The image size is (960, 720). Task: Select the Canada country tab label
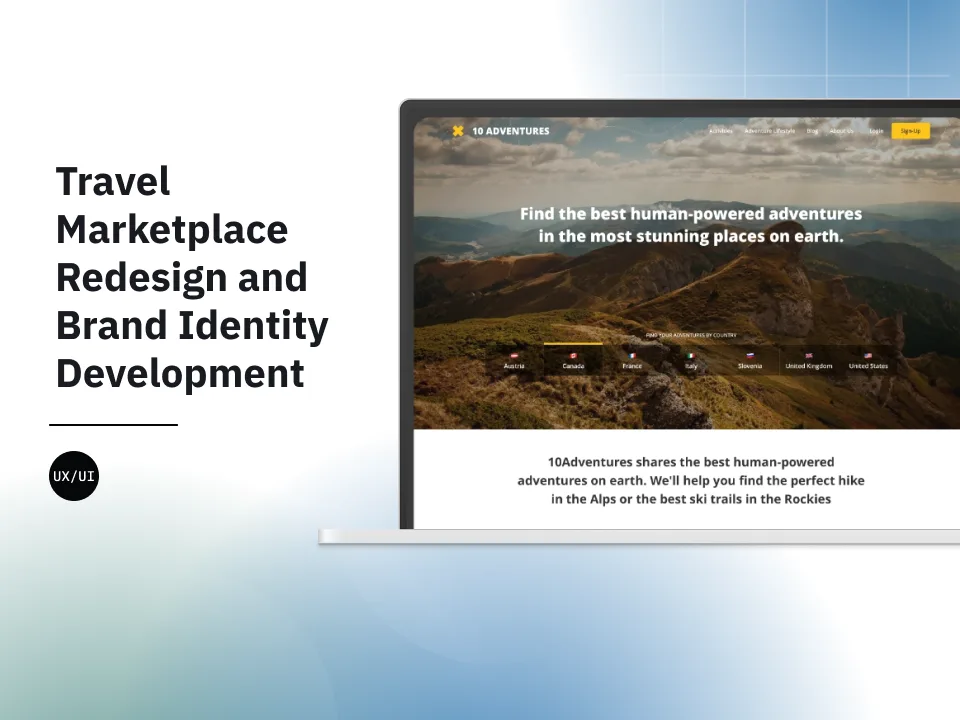pos(573,366)
